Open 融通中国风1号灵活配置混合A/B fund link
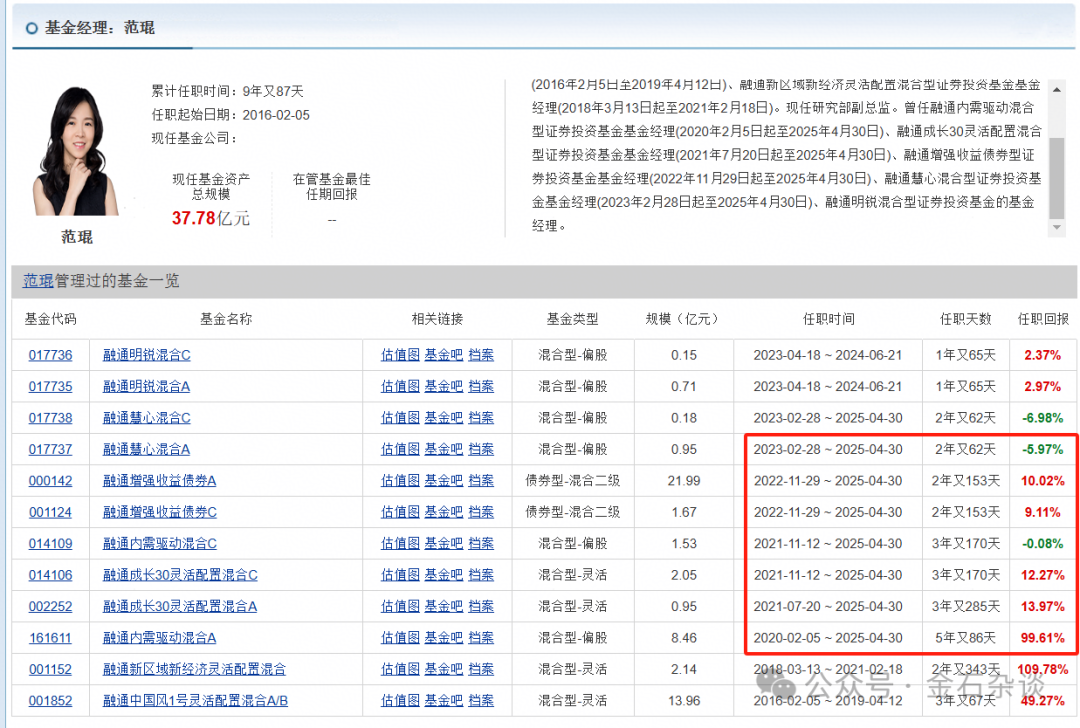The image size is (1080, 728). (x=196, y=701)
